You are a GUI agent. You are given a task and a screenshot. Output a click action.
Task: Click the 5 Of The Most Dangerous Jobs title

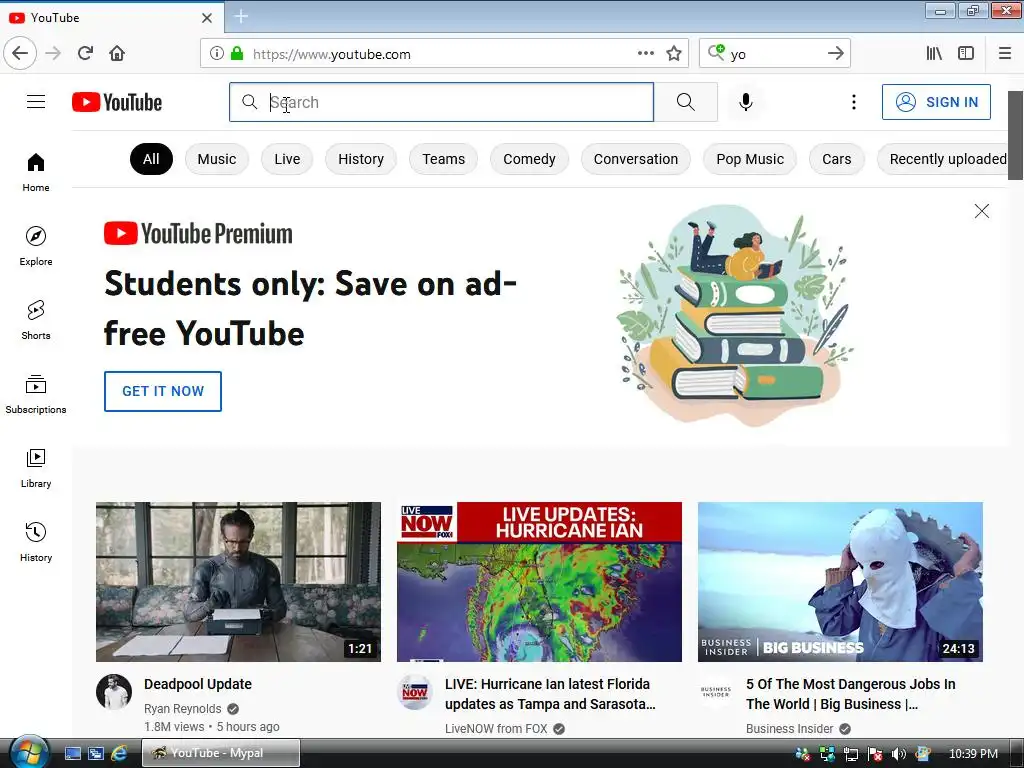[850, 694]
